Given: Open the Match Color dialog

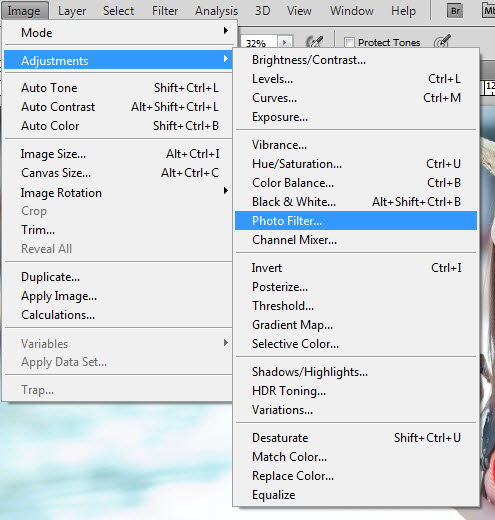Looking at the screenshot, I should pos(356,457).
